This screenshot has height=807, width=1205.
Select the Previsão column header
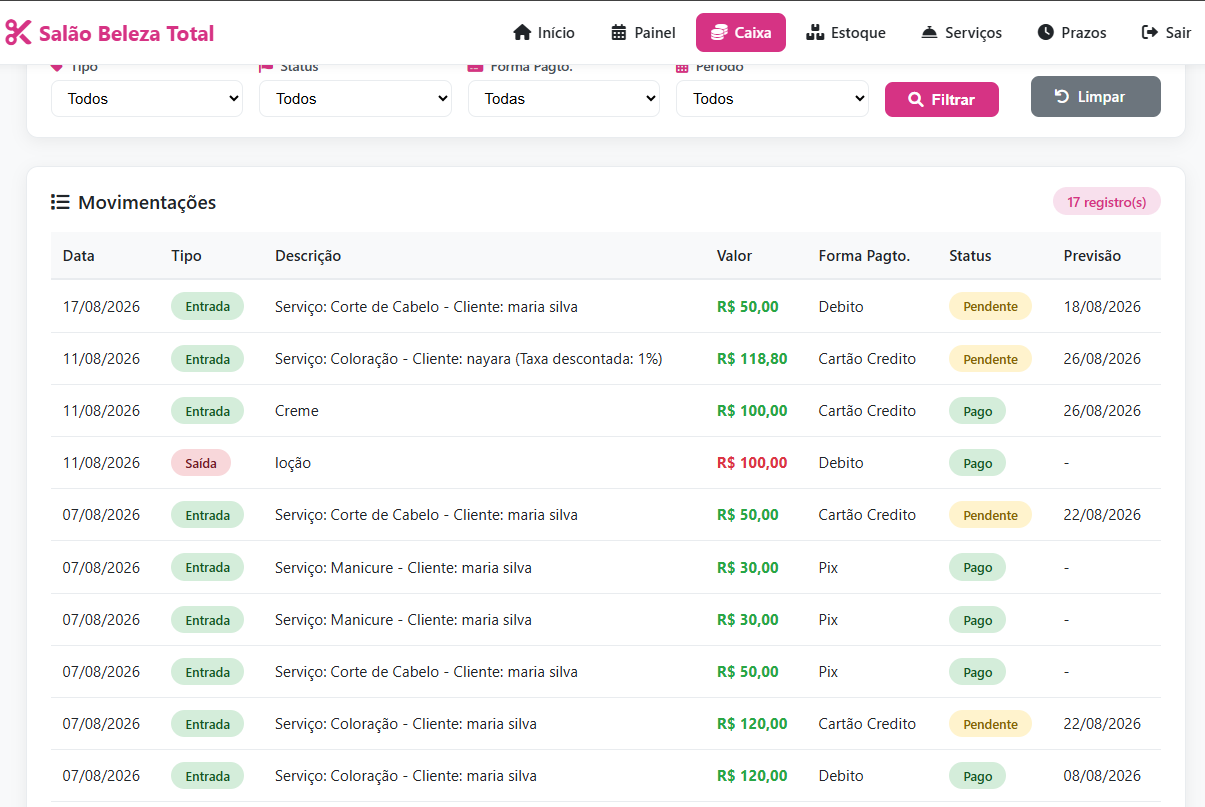(x=1092, y=256)
